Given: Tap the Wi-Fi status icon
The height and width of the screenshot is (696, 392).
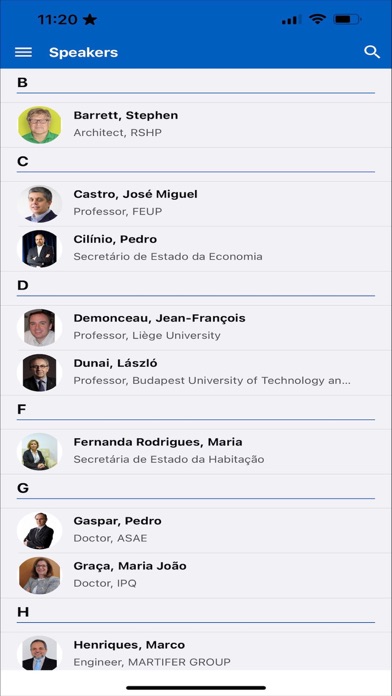Looking at the screenshot, I should [x=317, y=20].
